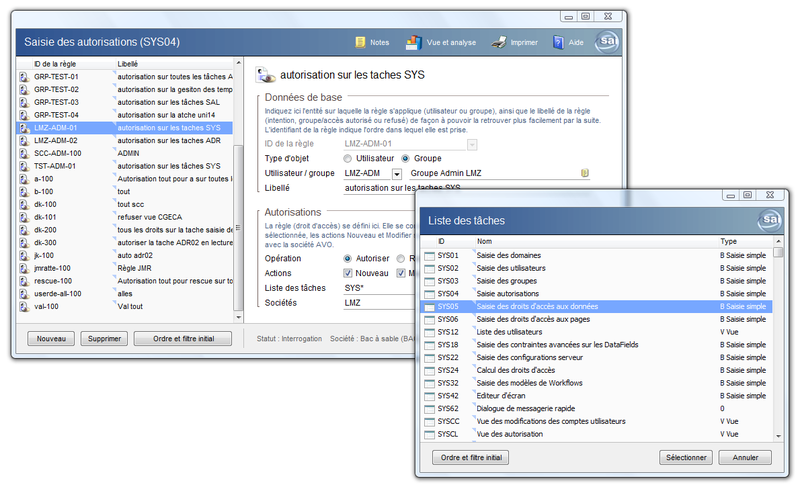Select the Utilisateur radio button

click(x=348, y=158)
